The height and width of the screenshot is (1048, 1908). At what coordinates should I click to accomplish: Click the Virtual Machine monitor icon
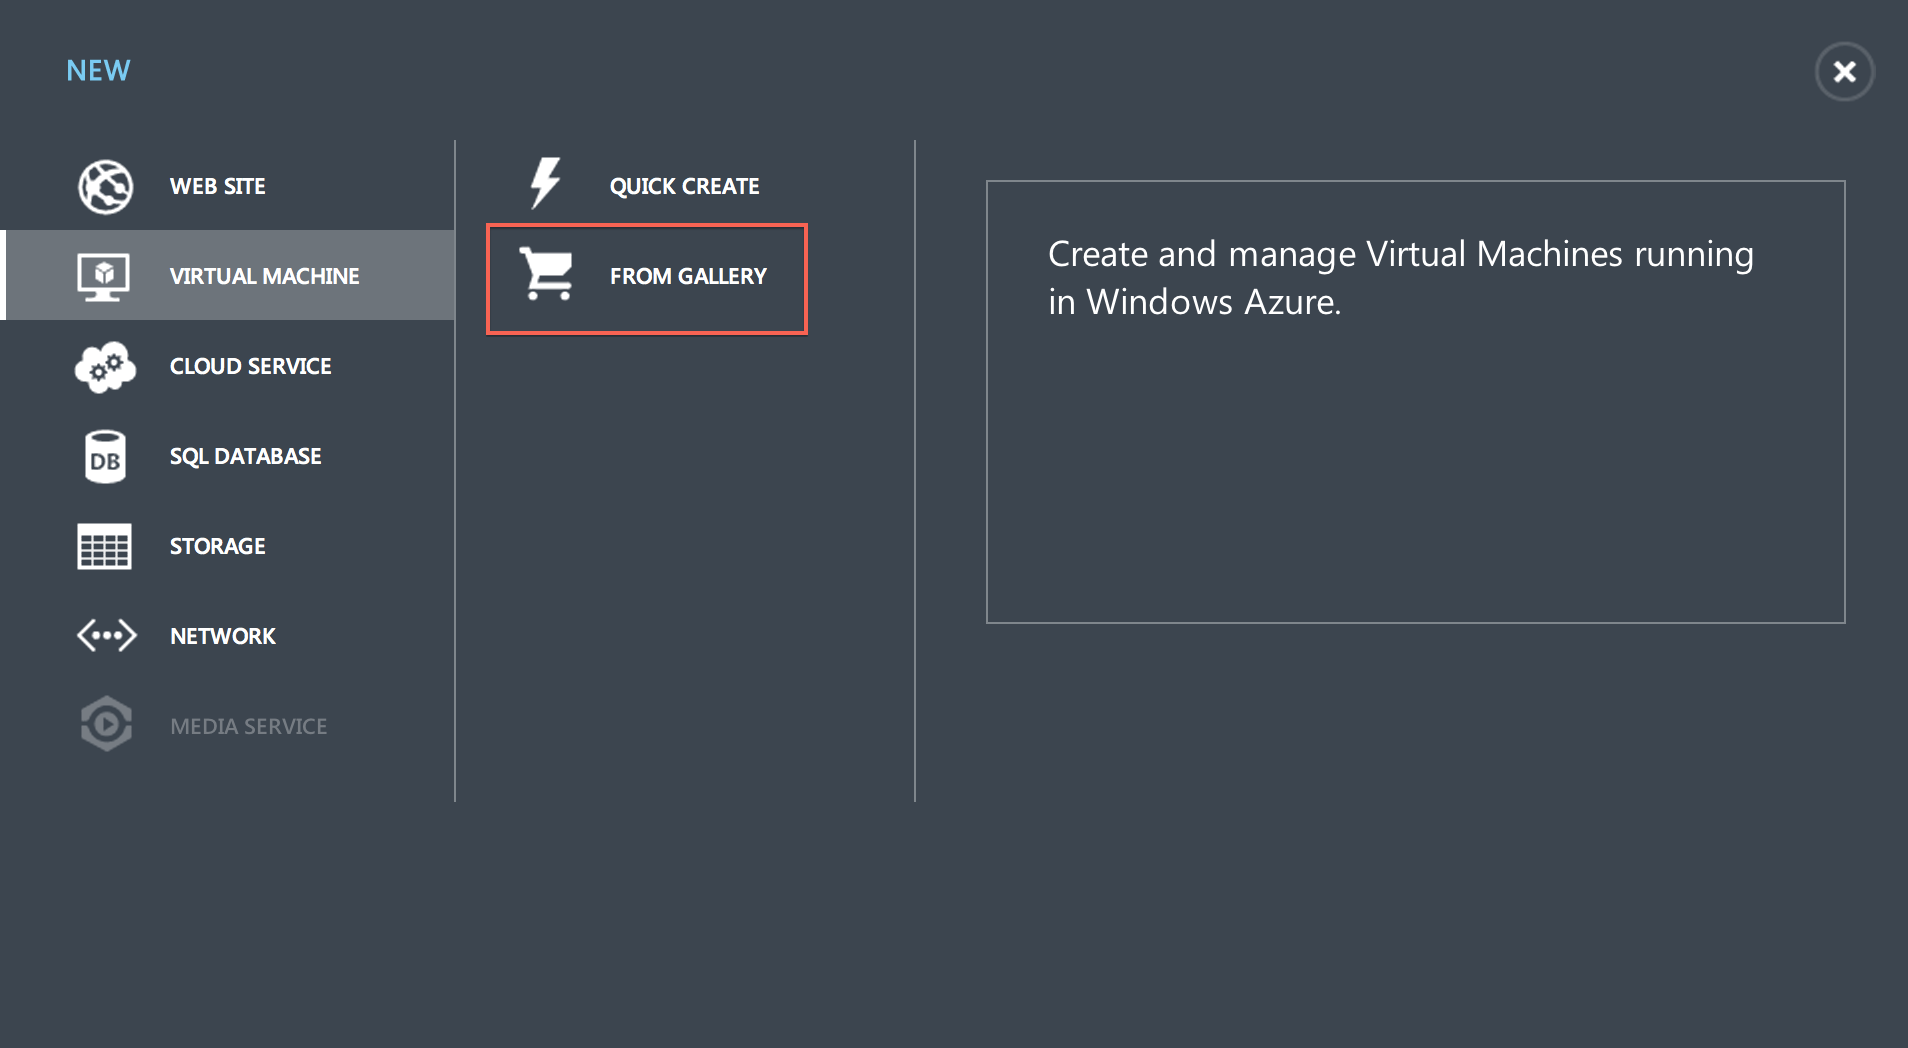pyautogui.click(x=104, y=276)
